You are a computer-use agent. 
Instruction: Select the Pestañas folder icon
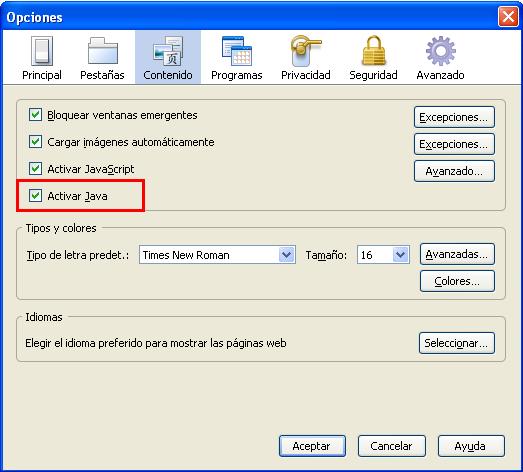[102, 51]
